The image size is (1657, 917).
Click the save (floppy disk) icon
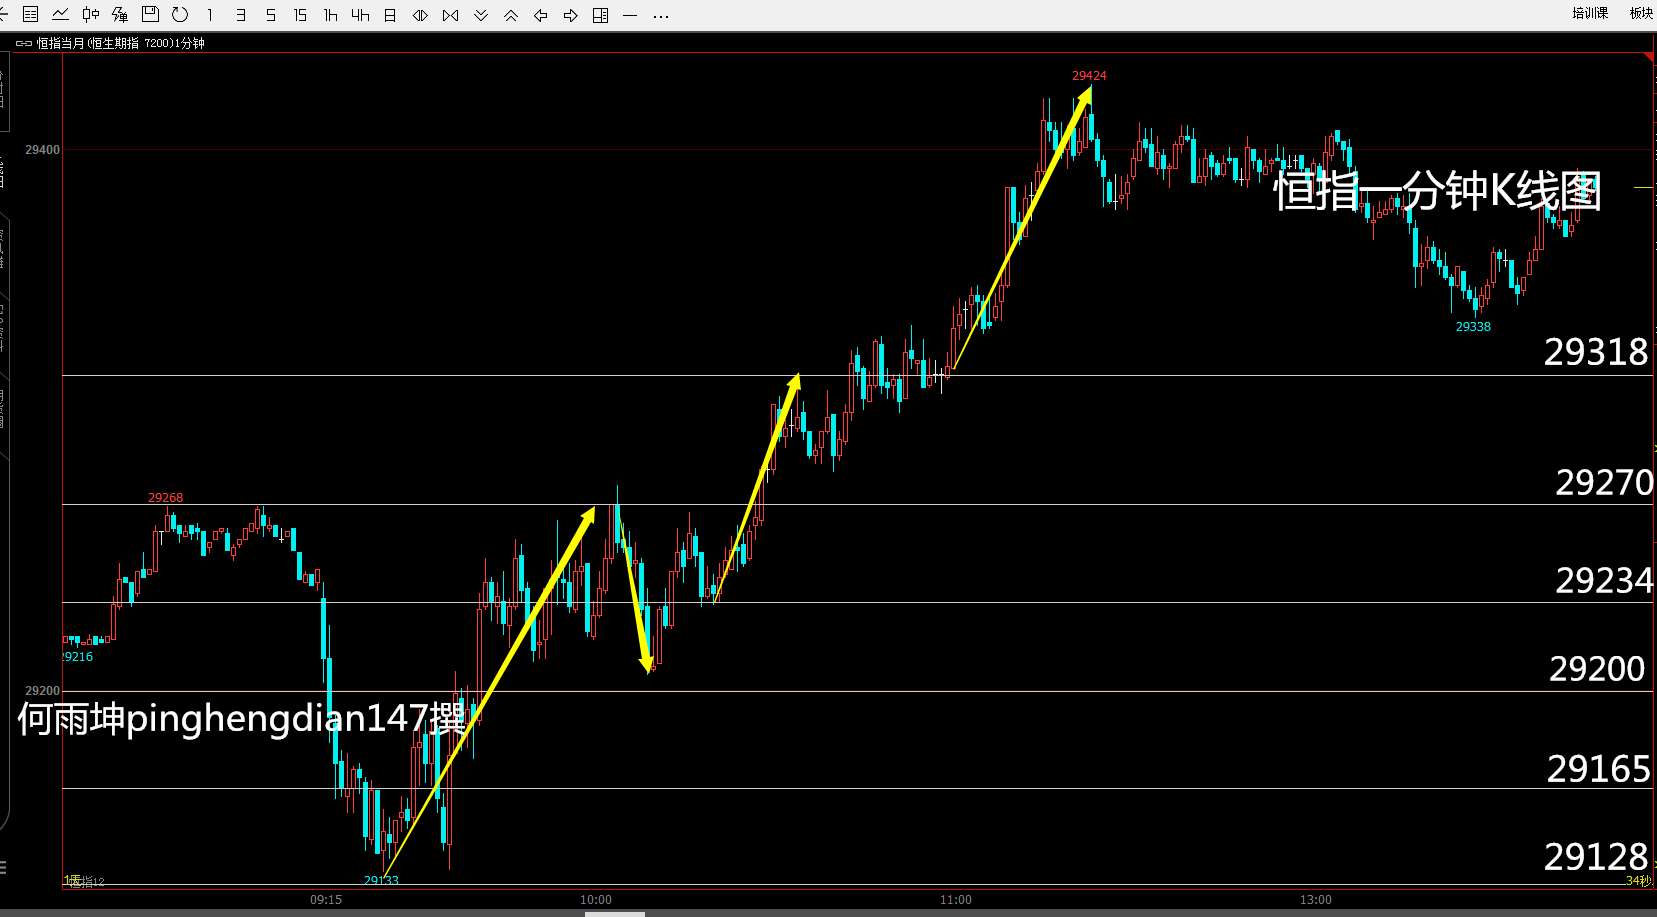151,15
